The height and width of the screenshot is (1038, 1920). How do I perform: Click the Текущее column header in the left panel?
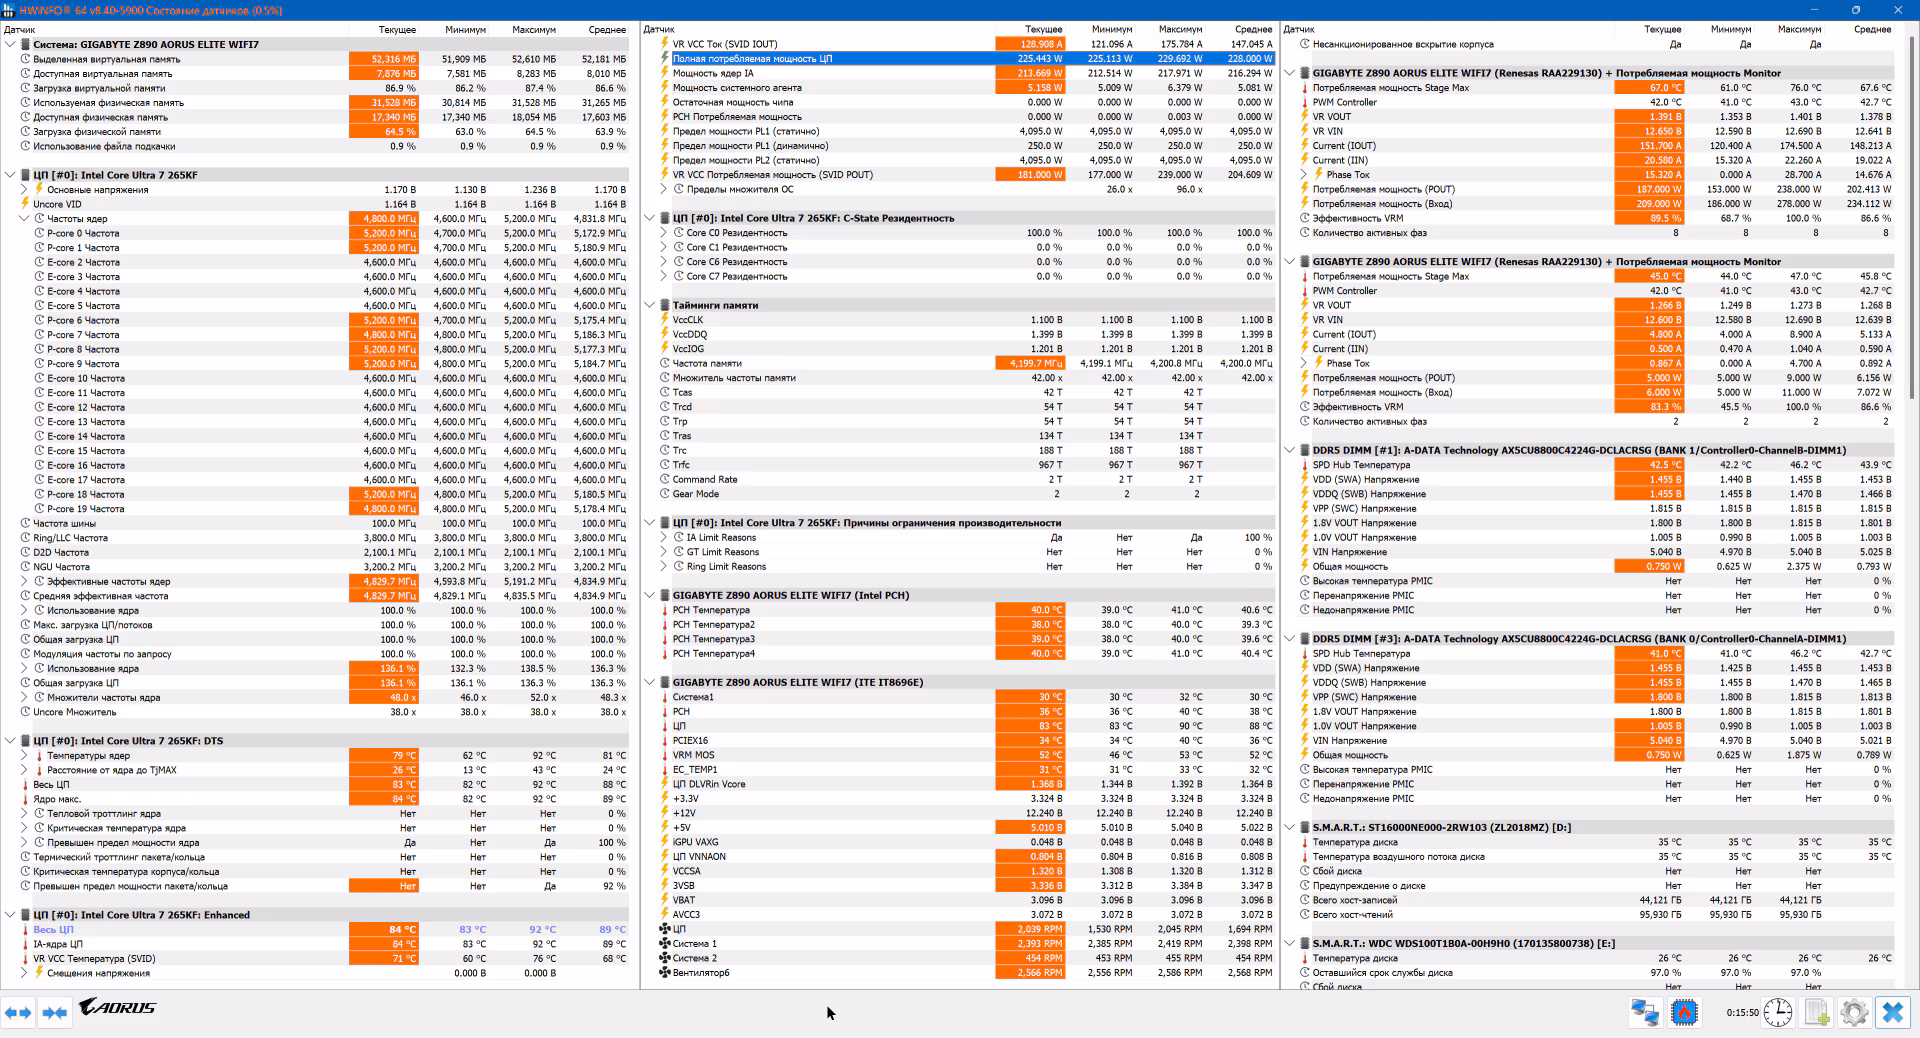pos(397,30)
